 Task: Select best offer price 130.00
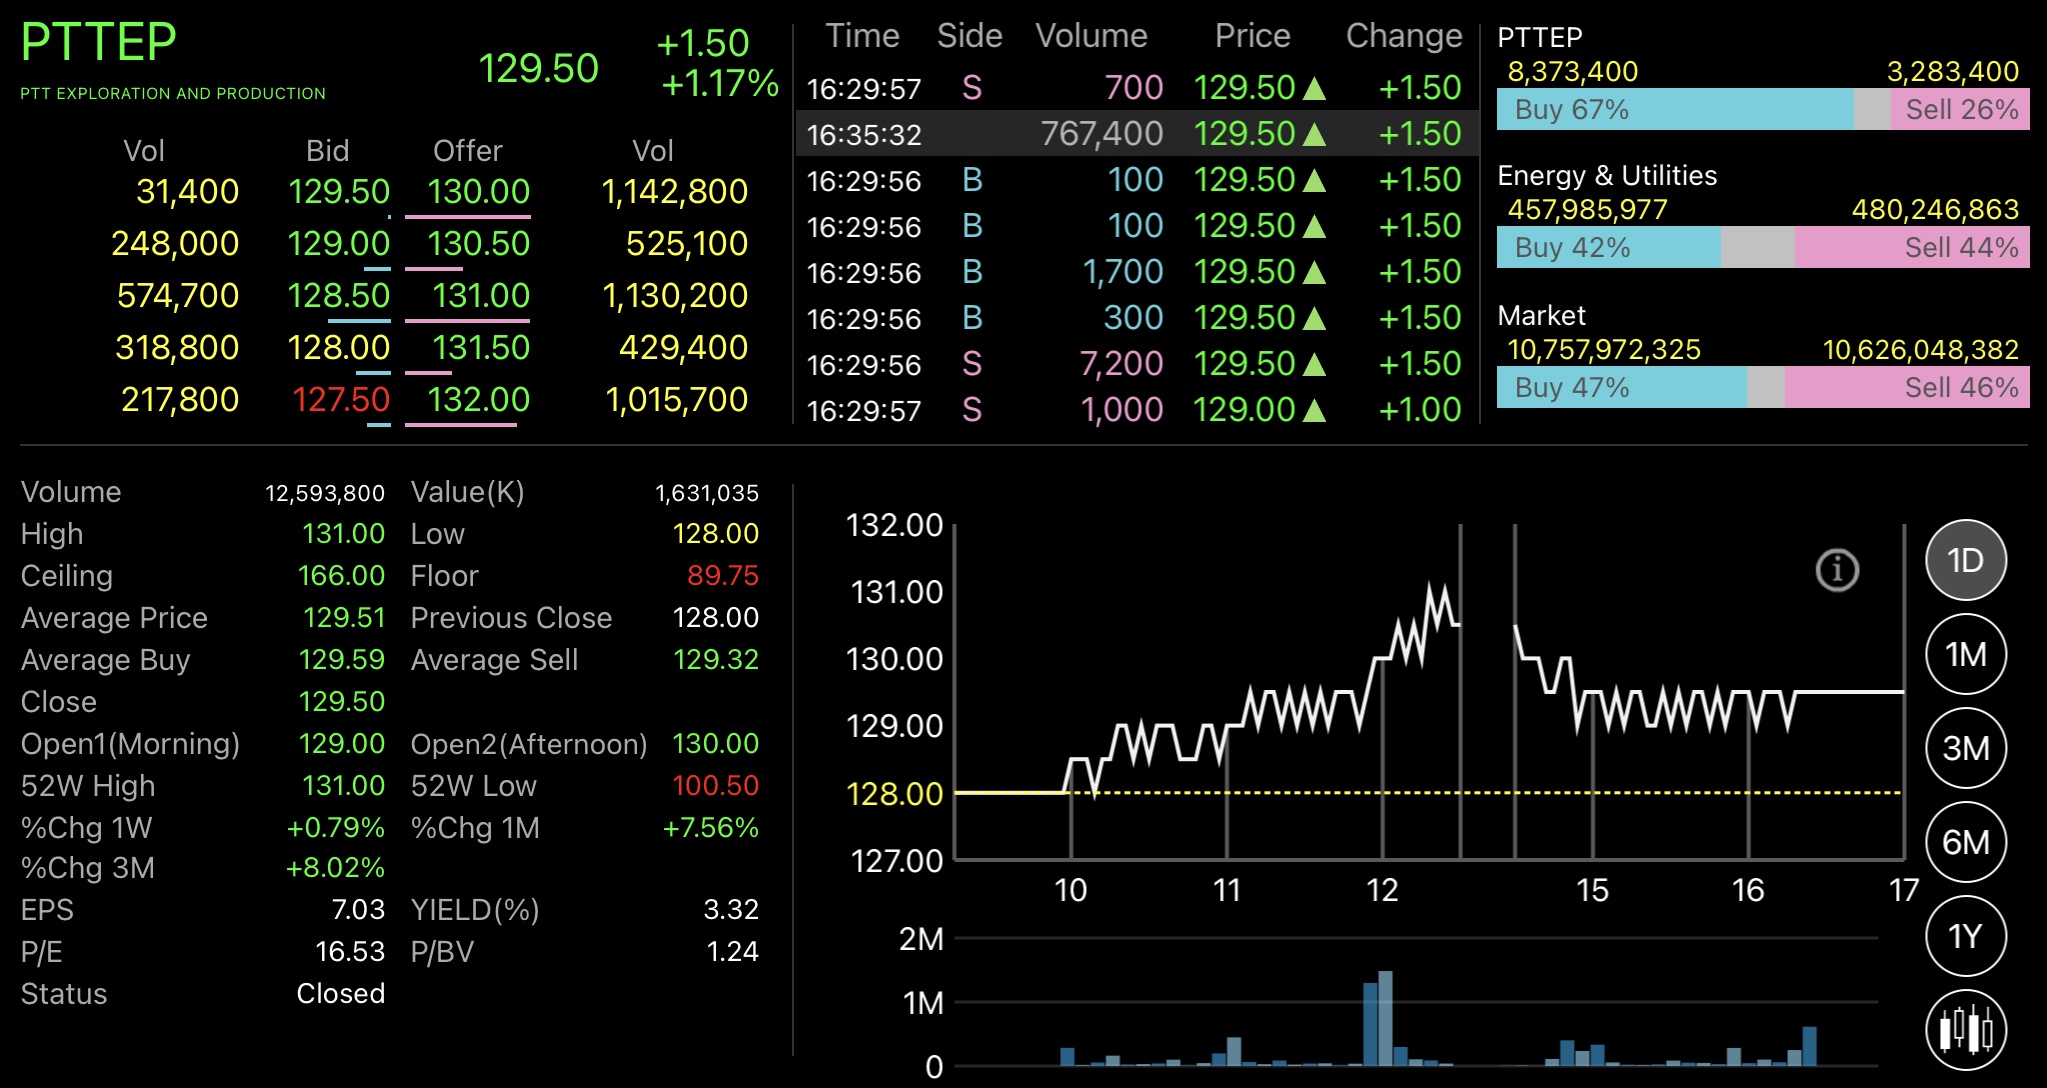(478, 191)
